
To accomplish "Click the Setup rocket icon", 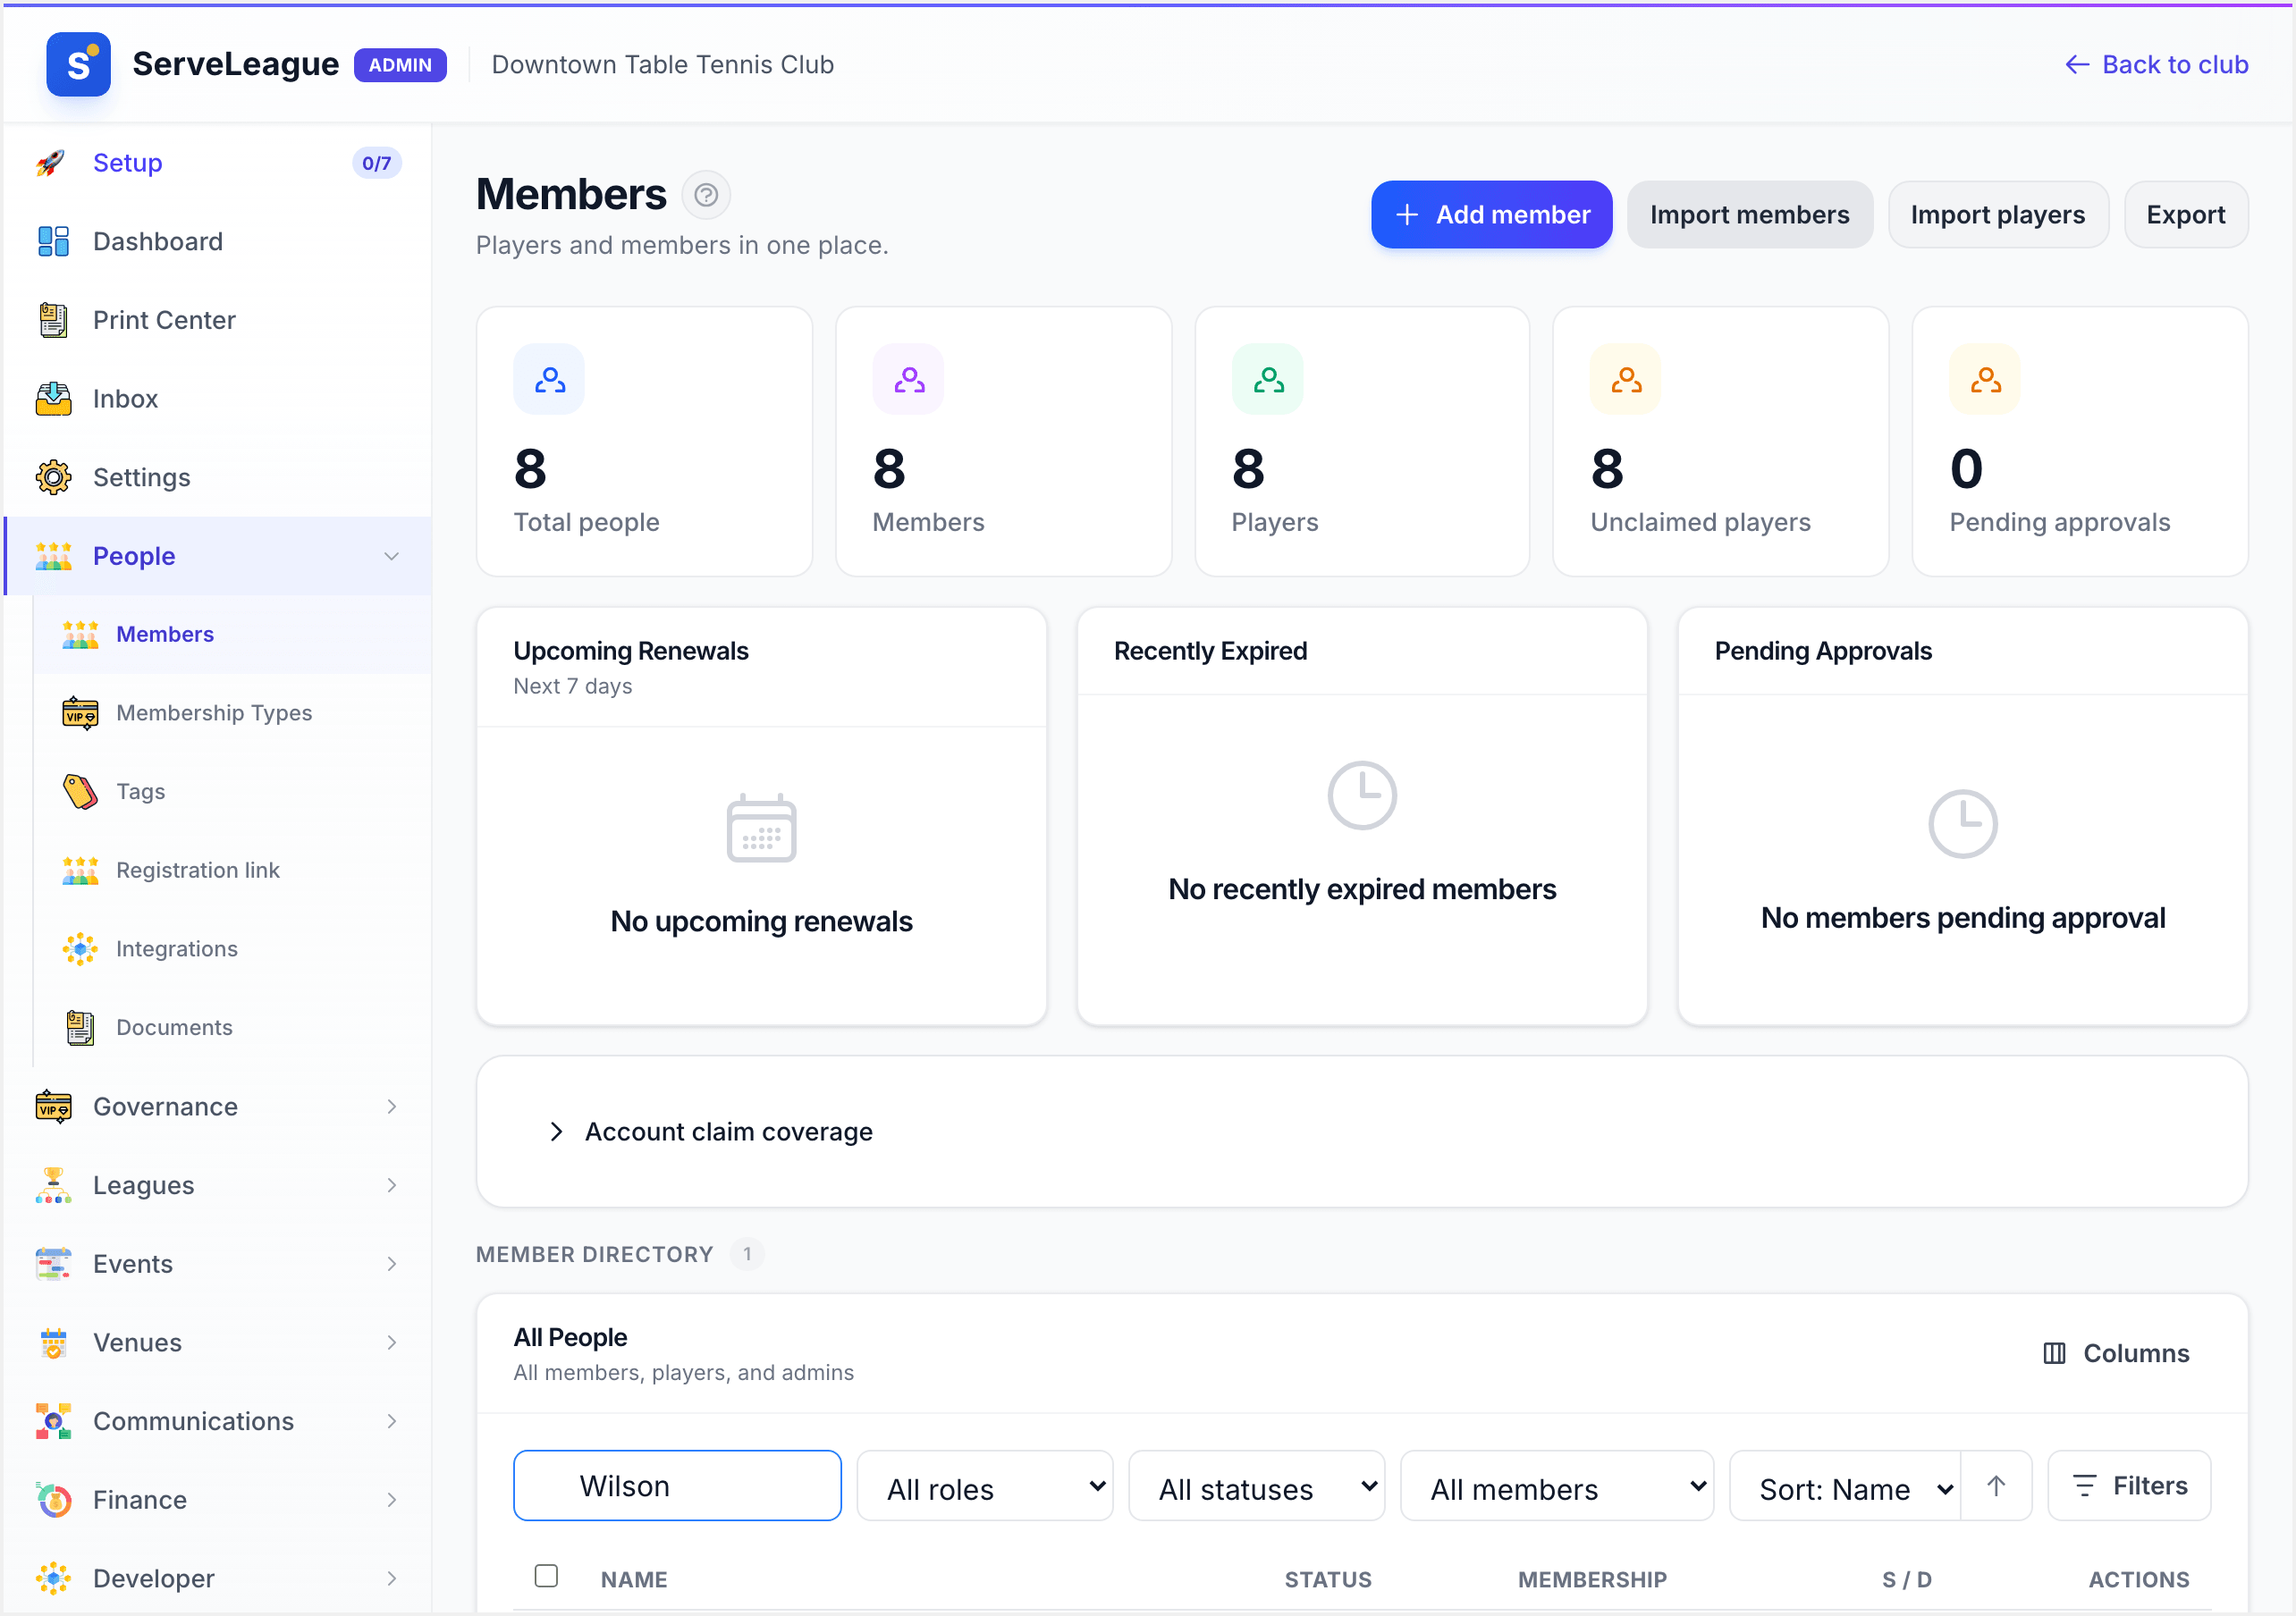I will 52,163.
